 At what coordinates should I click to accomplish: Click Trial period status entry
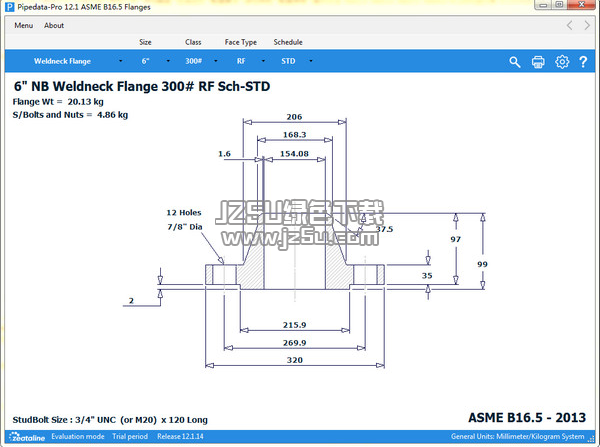pyautogui.click(x=130, y=437)
